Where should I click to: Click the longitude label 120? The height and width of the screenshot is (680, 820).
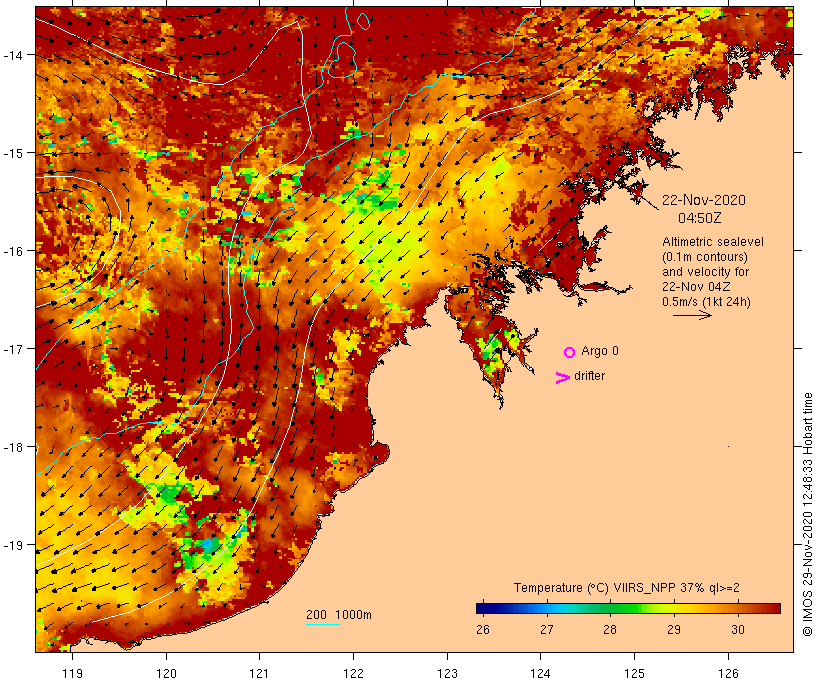tap(166, 673)
